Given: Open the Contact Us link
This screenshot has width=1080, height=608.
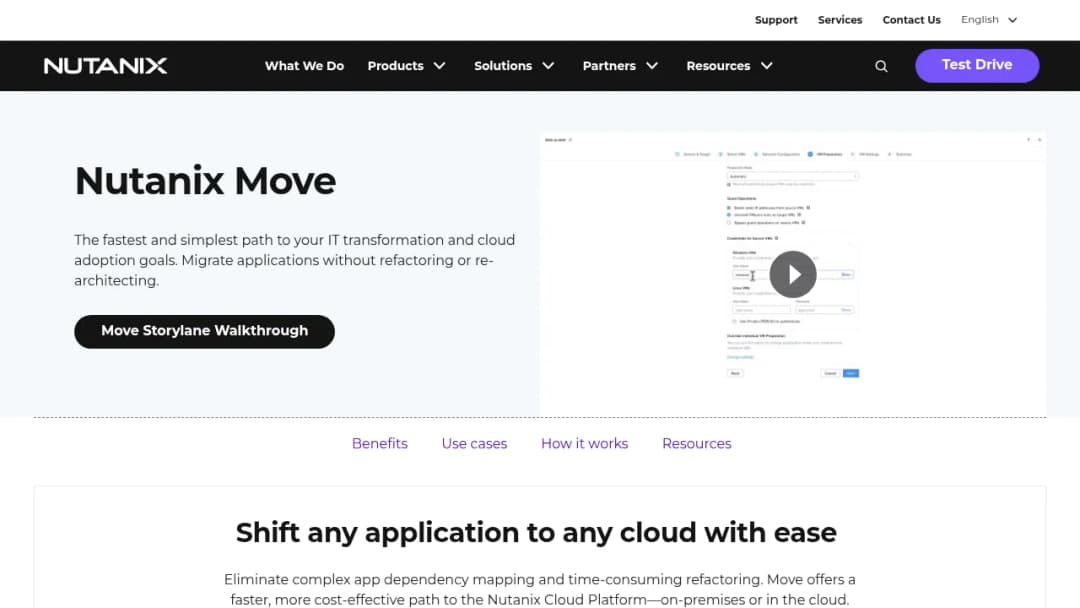Looking at the screenshot, I should pyautogui.click(x=911, y=20).
